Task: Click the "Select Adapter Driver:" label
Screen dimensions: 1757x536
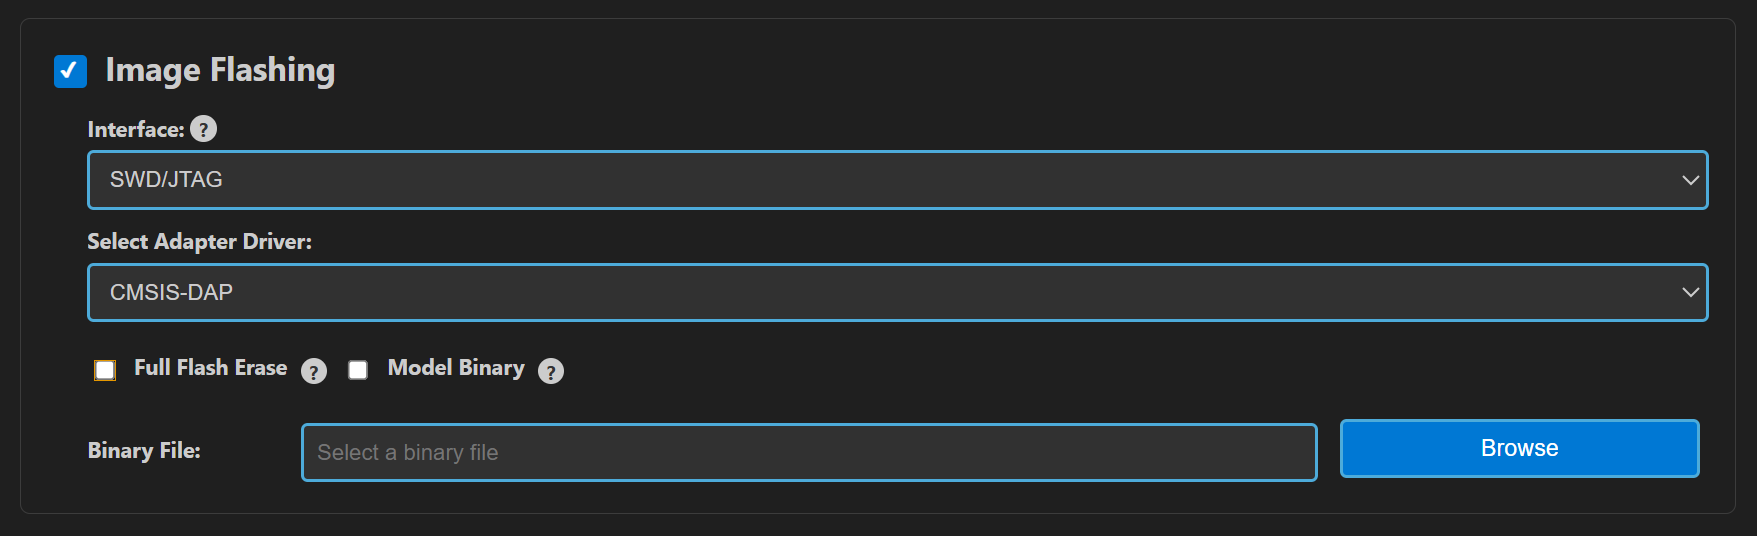Action: (199, 242)
